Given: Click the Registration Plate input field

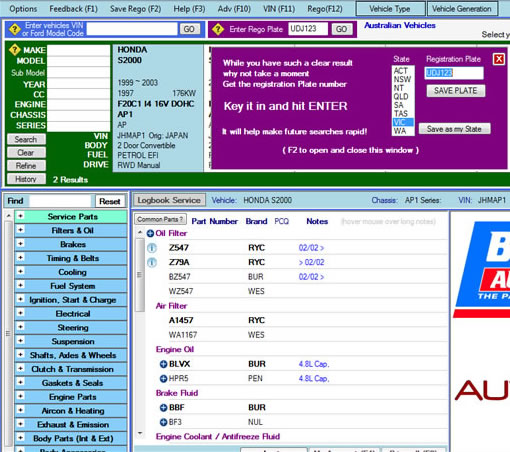Looking at the screenshot, I should click(x=454, y=73).
